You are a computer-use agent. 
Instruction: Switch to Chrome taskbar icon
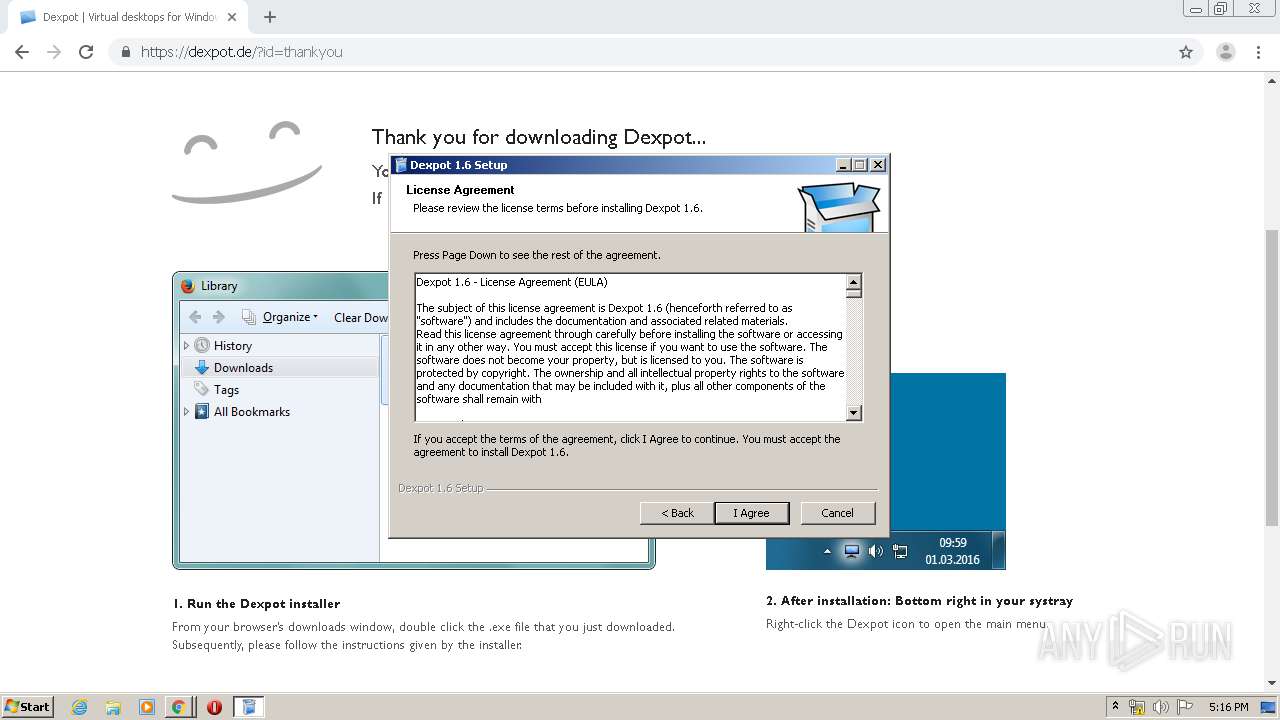[178, 707]
